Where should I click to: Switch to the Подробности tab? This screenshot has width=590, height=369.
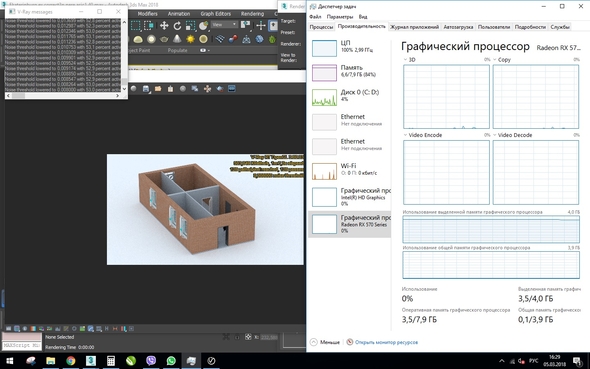(530, 27)
